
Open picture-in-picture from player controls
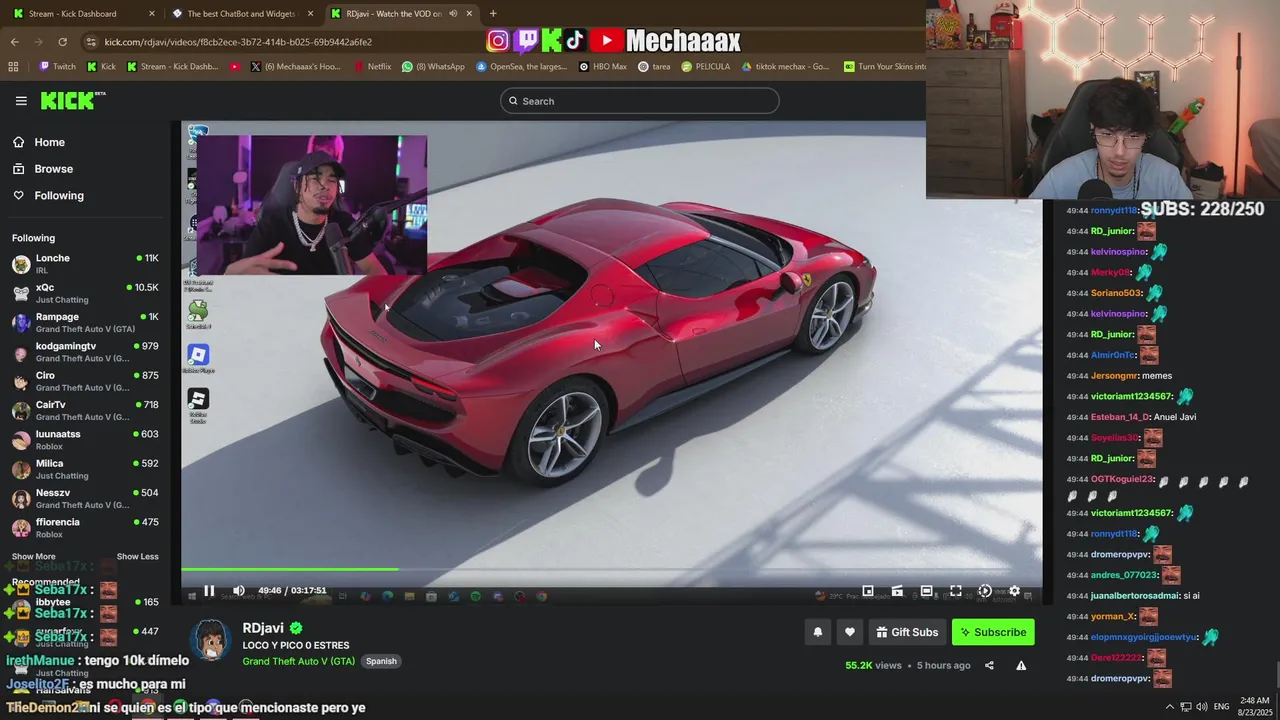point(868,591)
